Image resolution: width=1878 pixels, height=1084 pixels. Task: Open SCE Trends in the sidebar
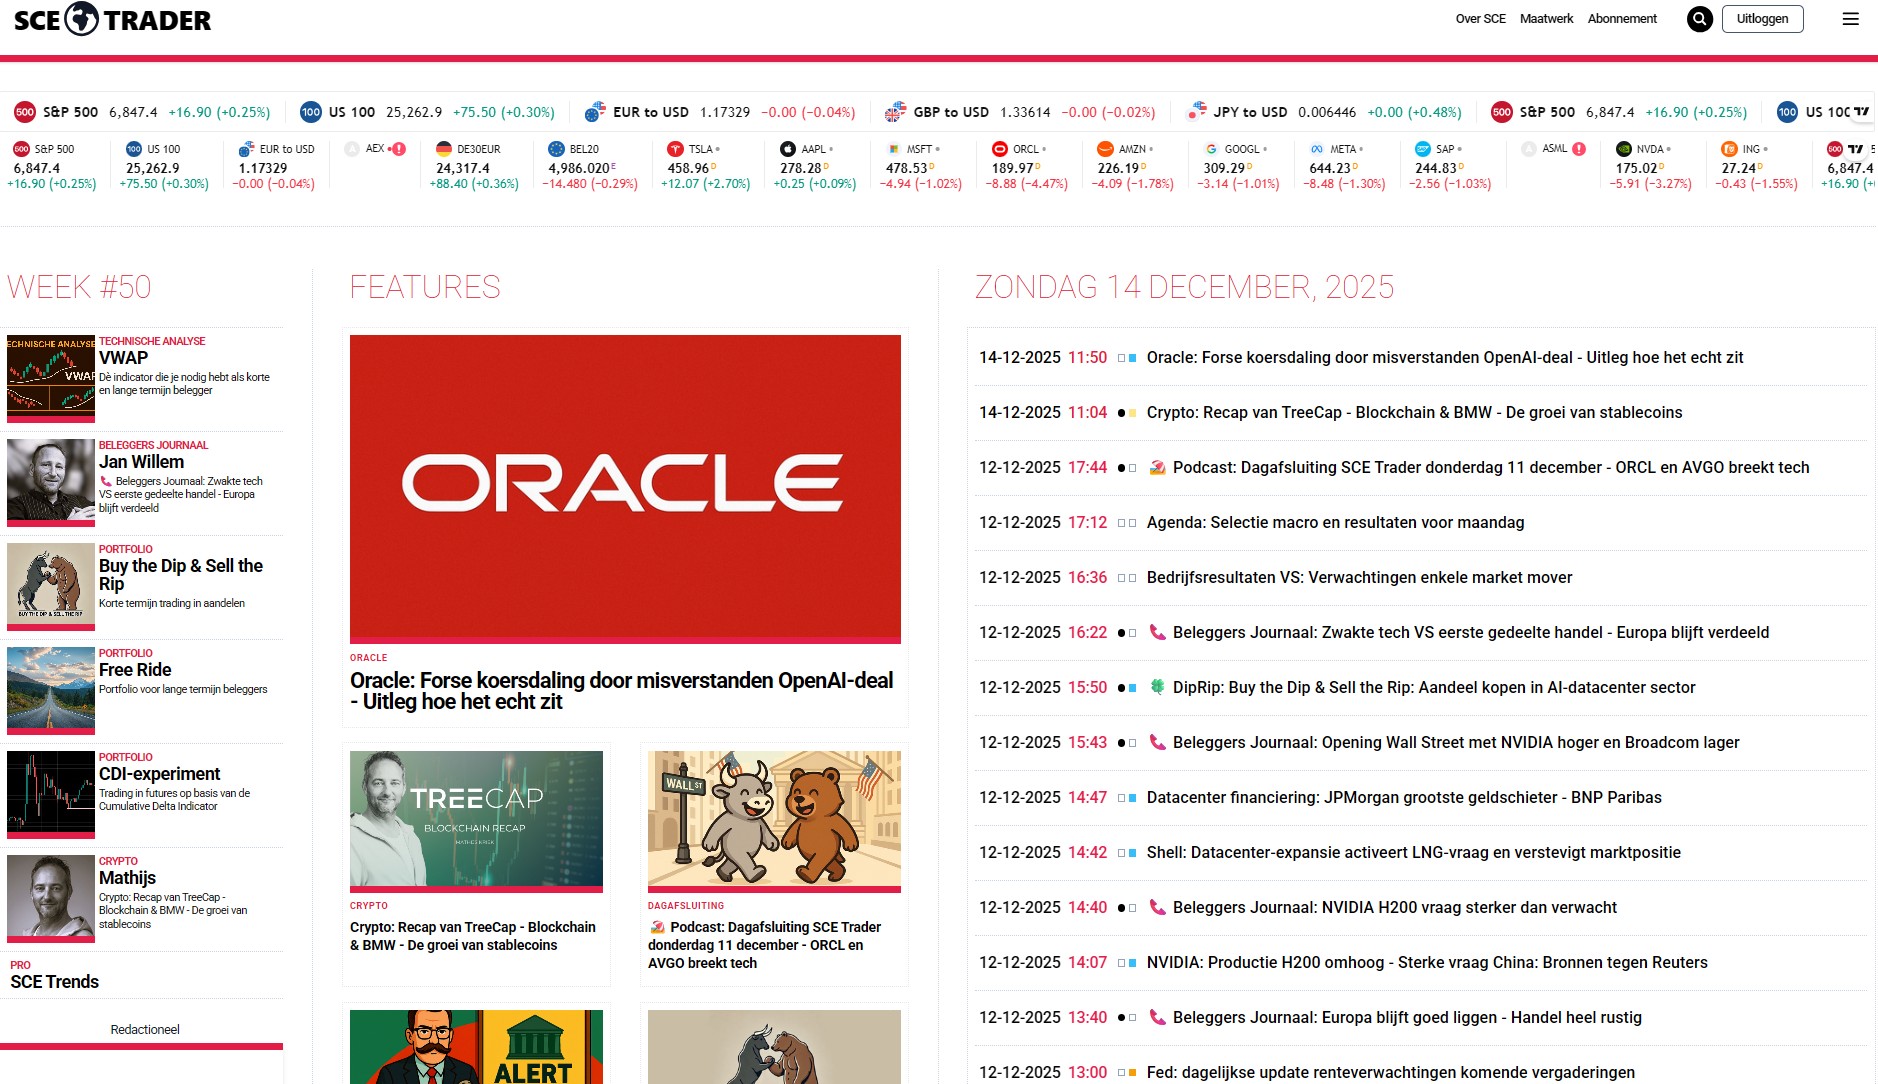[x=55, y=982]
